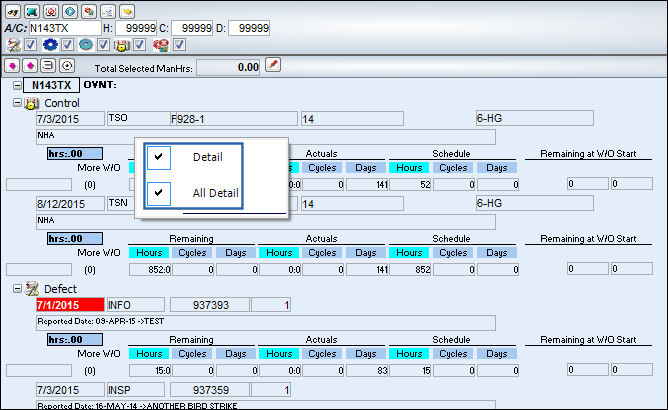Click the calendar control filter icon
This screenshot has height=410, width=668.
122,45
